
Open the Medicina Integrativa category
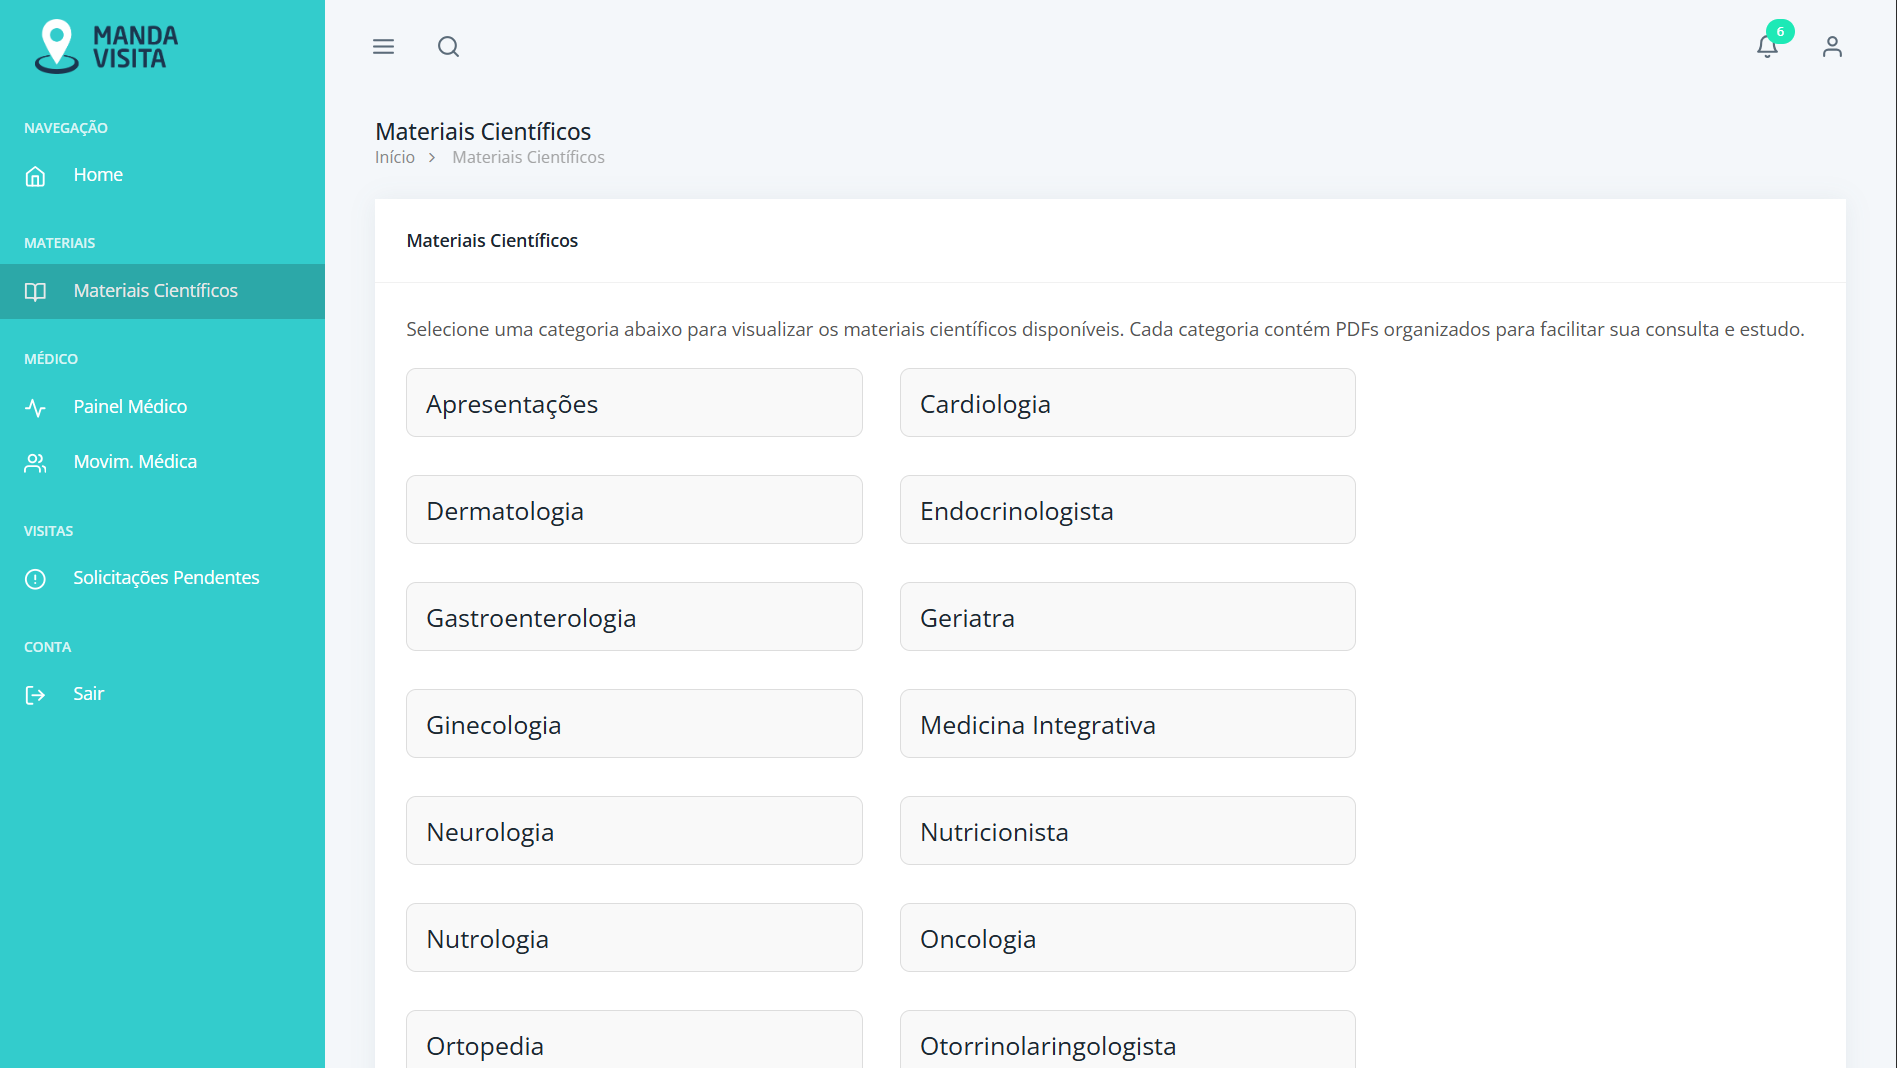(x=1127, y=724)
